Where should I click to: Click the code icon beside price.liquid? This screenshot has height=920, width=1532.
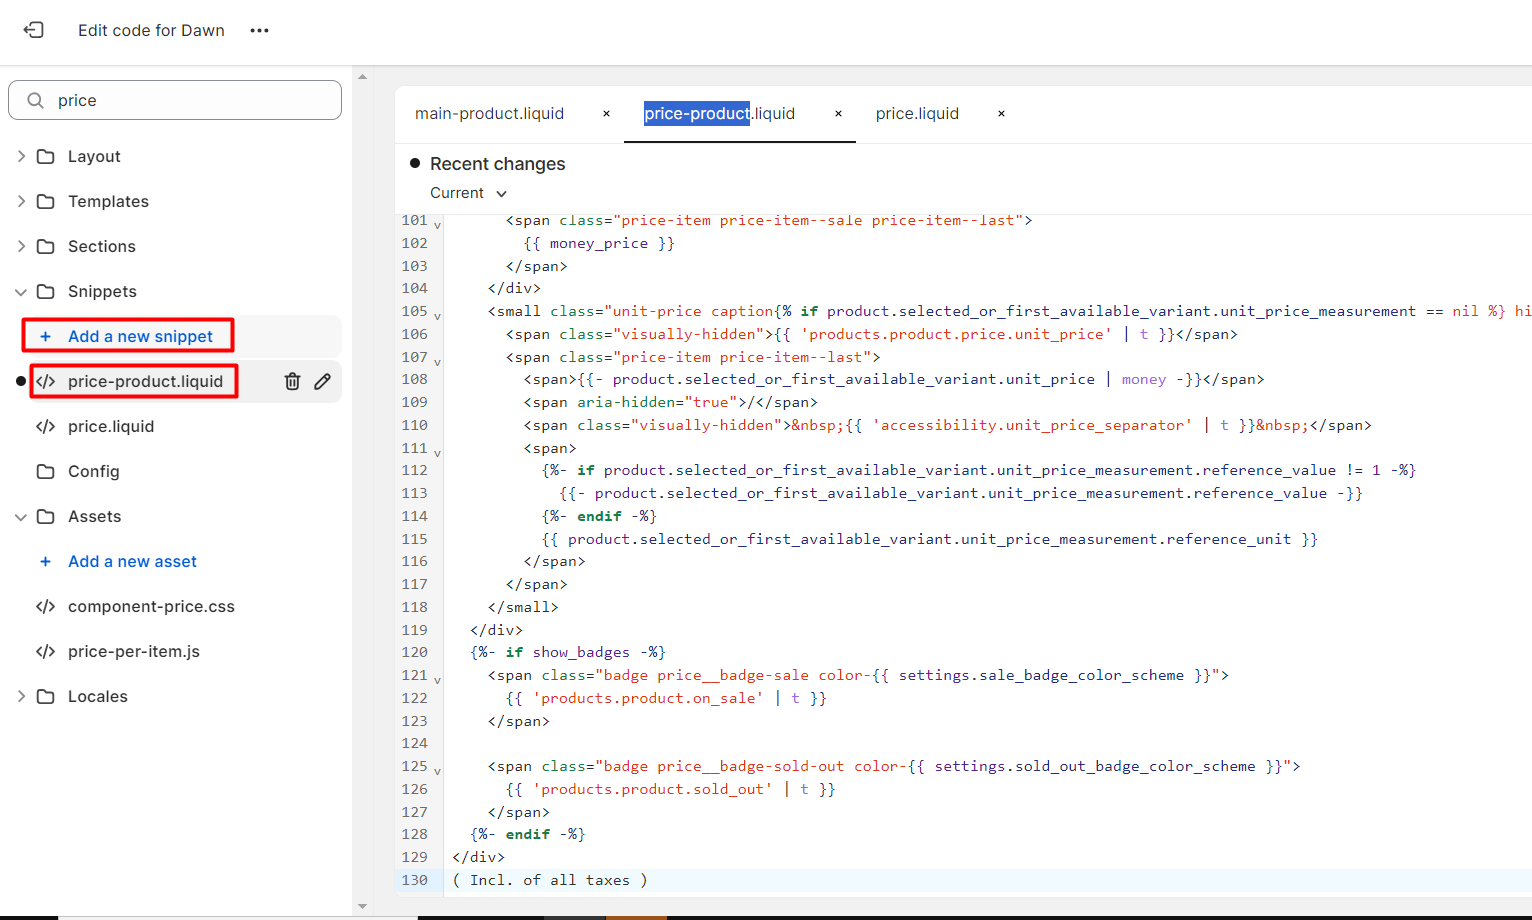click(x=45, y=426)
